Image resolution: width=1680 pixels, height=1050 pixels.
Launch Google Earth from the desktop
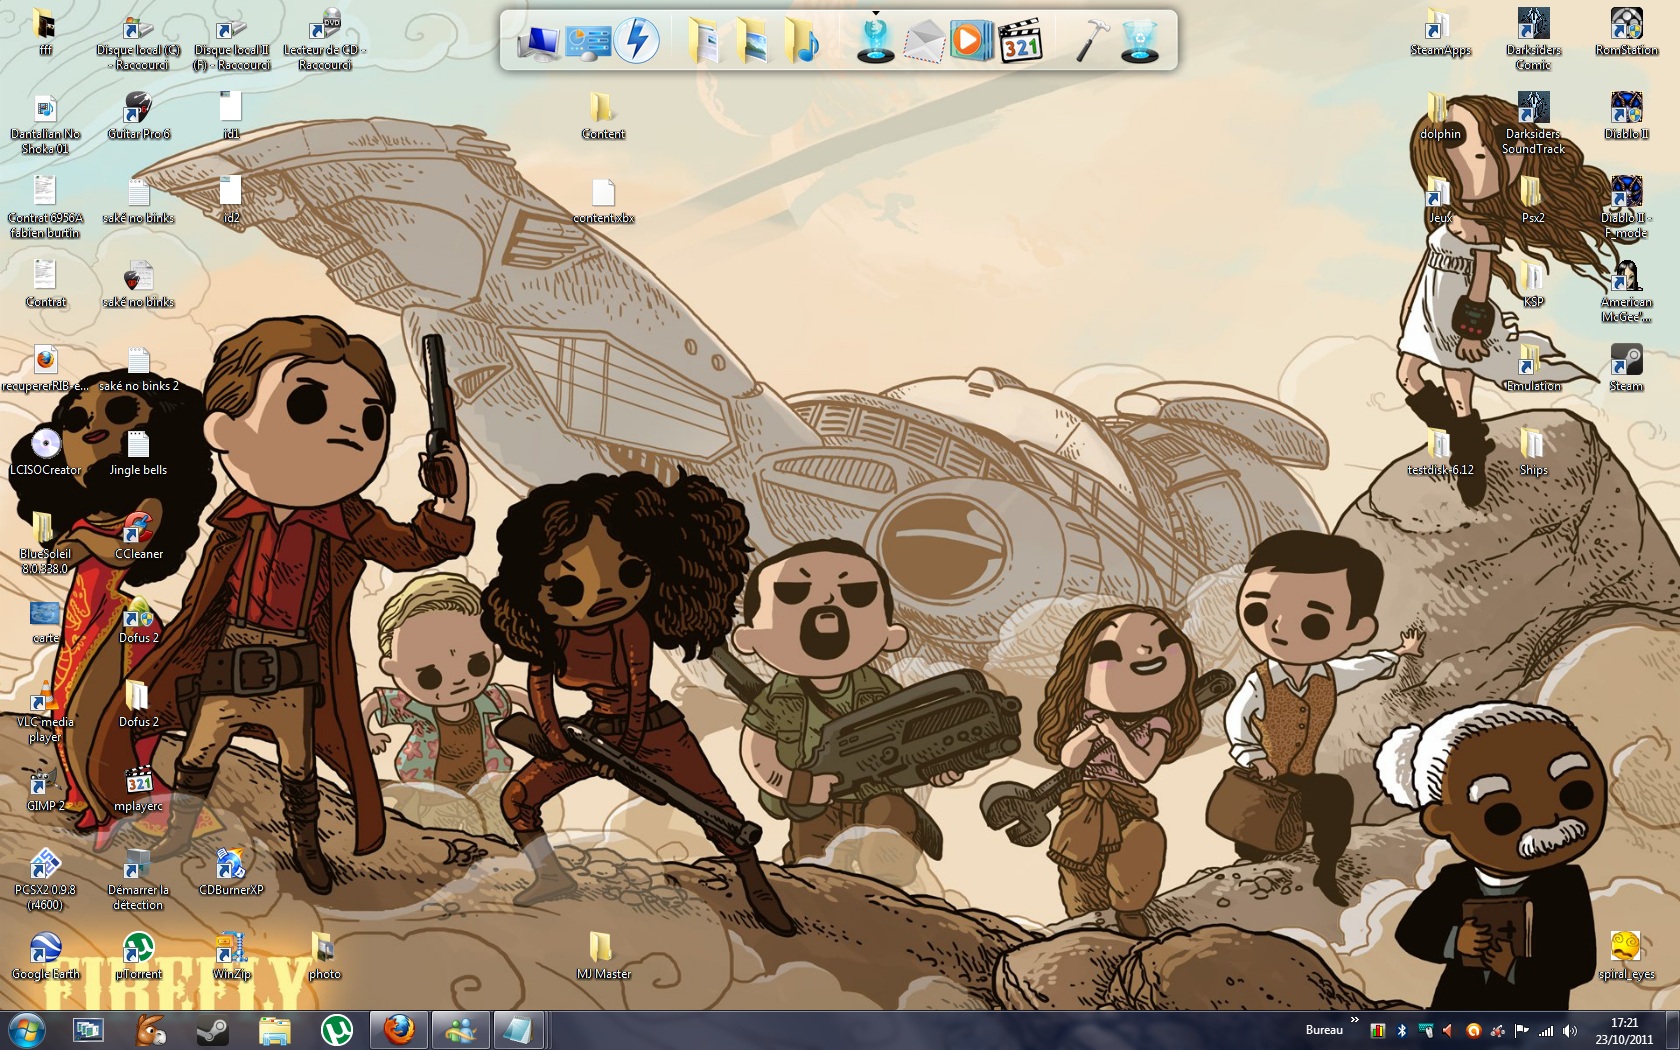pyautogui.click(x=45, y=955)
